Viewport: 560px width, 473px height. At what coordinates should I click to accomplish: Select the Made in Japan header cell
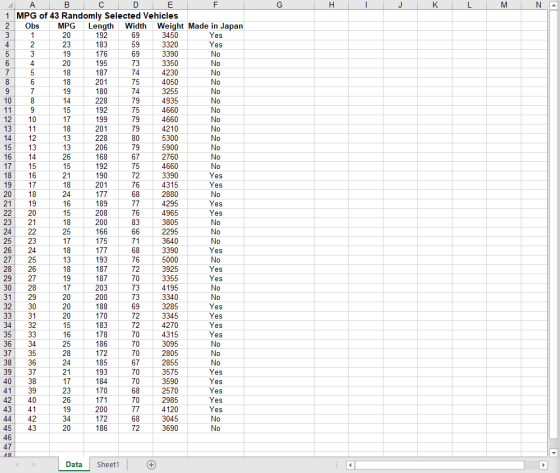click(216, 26)
